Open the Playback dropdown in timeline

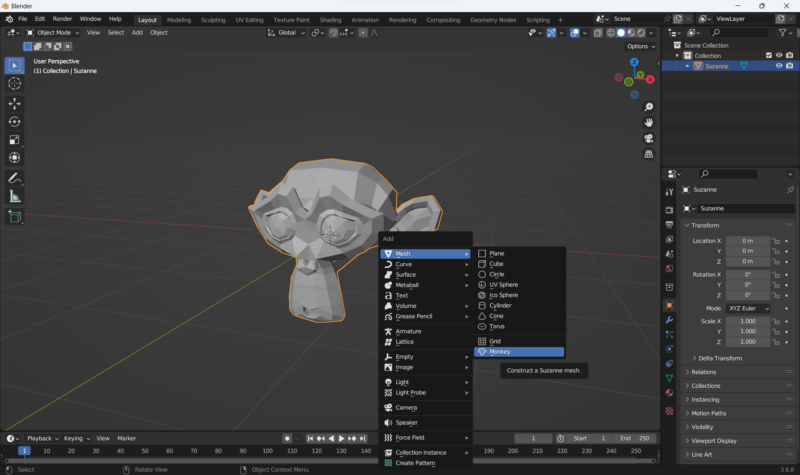42,438
